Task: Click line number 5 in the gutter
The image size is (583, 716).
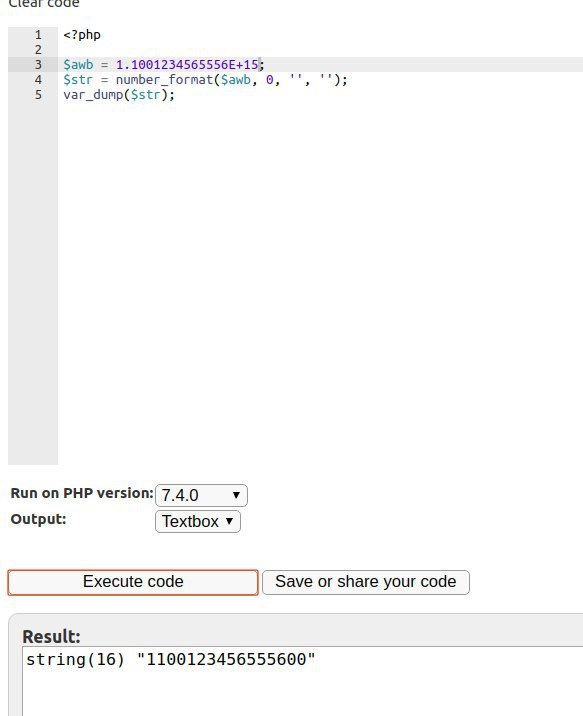Action: (38, 95)
